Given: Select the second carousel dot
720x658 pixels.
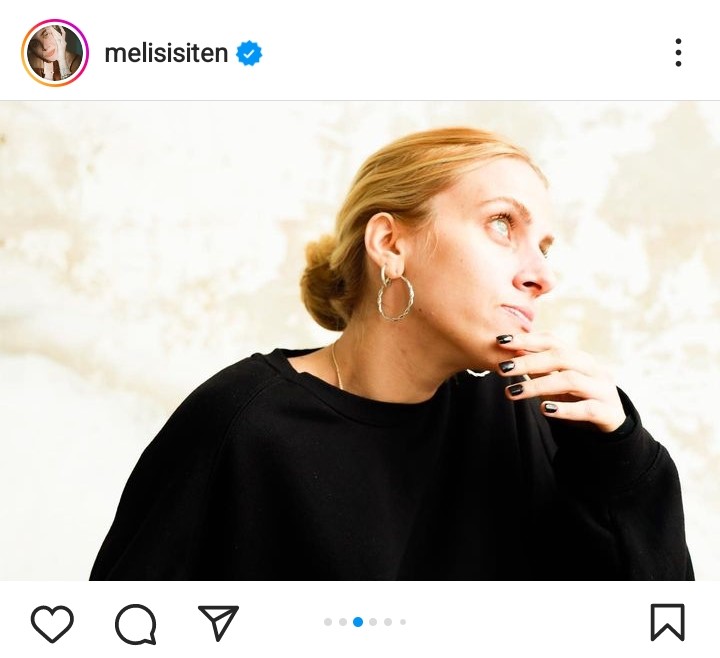Looking at the screenshot, I should pyautogui.click(x=343, y=622).
